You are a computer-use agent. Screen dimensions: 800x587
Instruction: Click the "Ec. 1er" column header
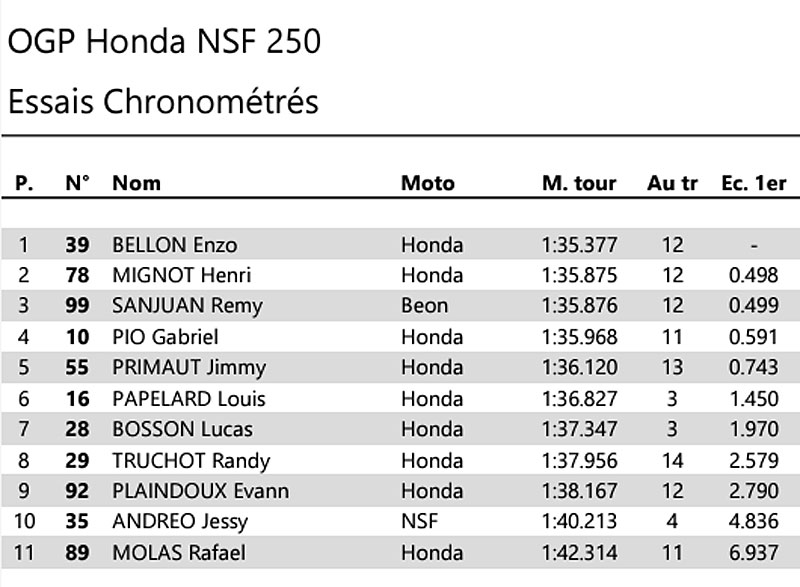tap(753, 183)
